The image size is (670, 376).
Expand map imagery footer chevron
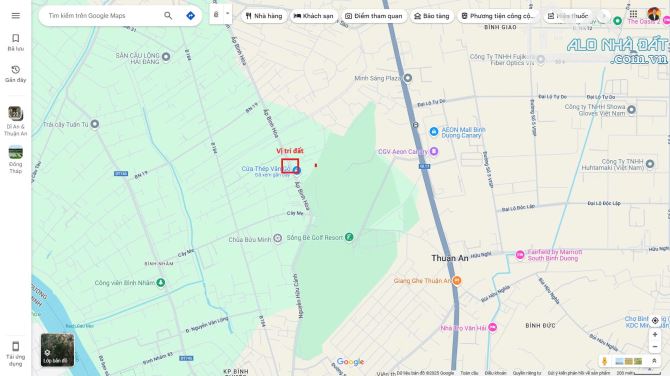point(654,361)
